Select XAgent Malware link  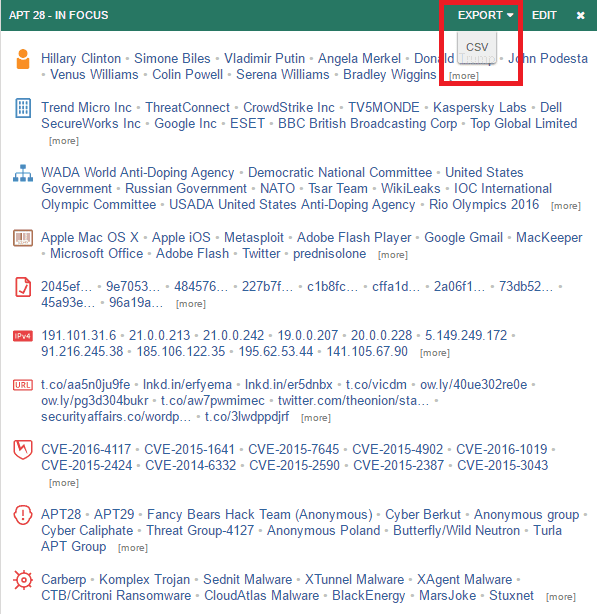[x=464, y=579]
